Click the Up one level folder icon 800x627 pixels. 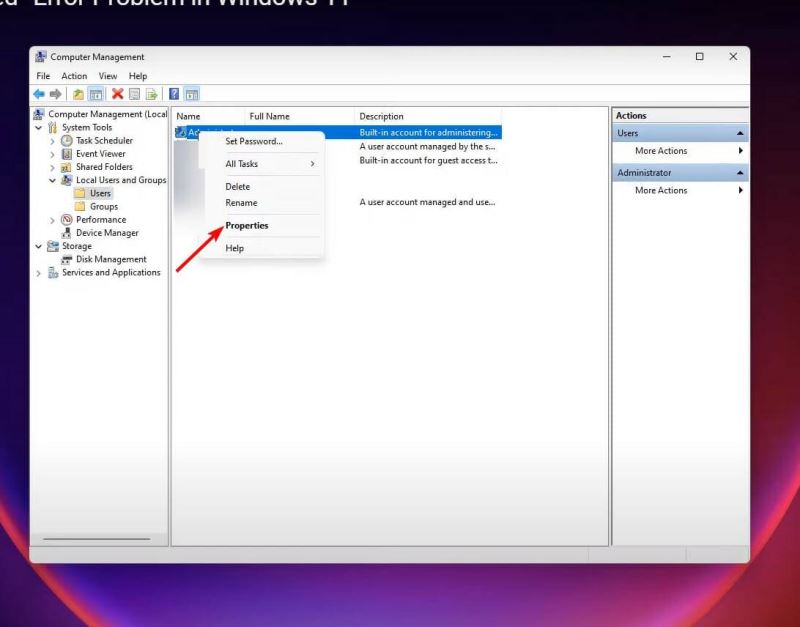(x=78, y=94)
